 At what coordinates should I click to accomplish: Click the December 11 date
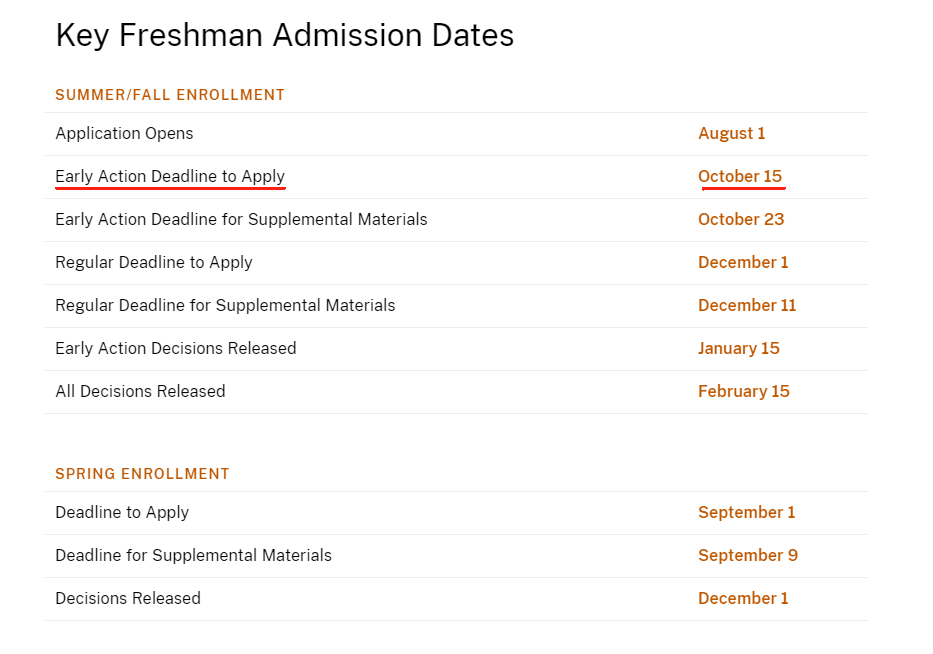tap(747, 305)
